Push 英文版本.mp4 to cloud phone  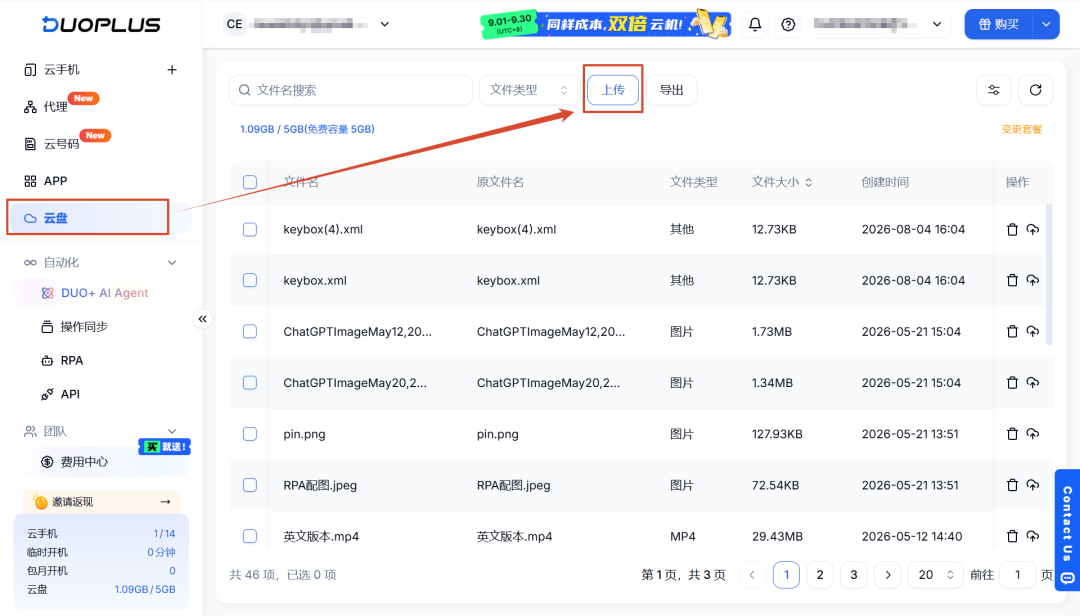tap(1032, 536)
